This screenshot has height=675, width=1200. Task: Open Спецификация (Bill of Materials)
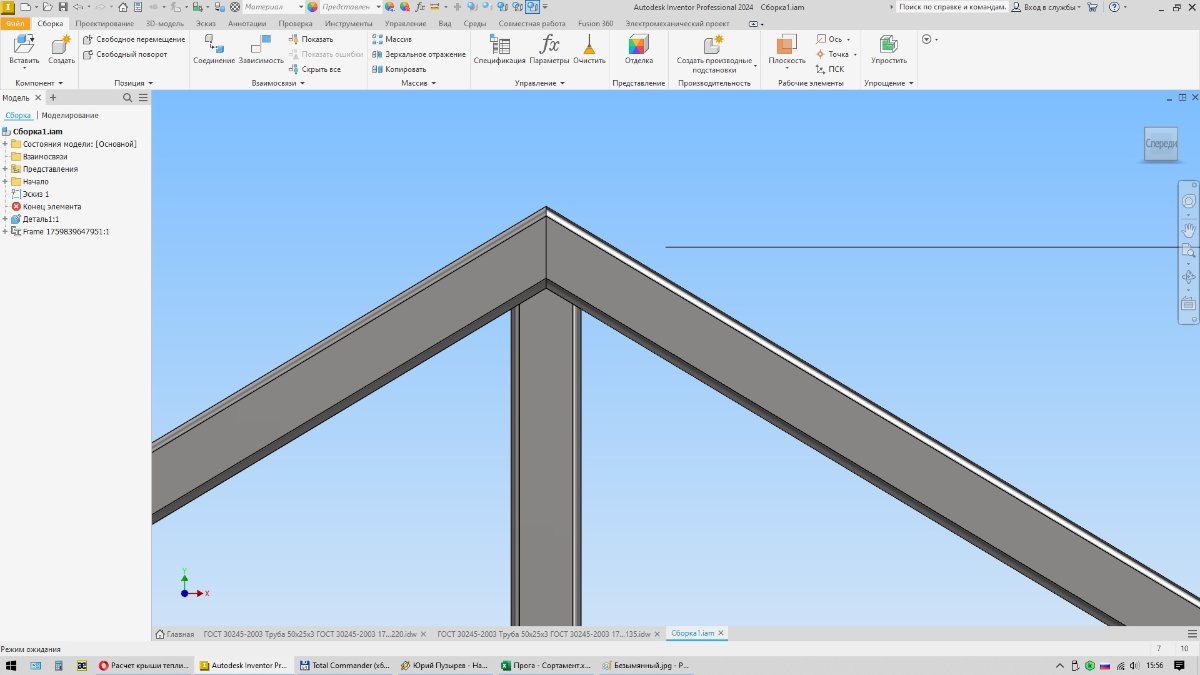[499, 46]
